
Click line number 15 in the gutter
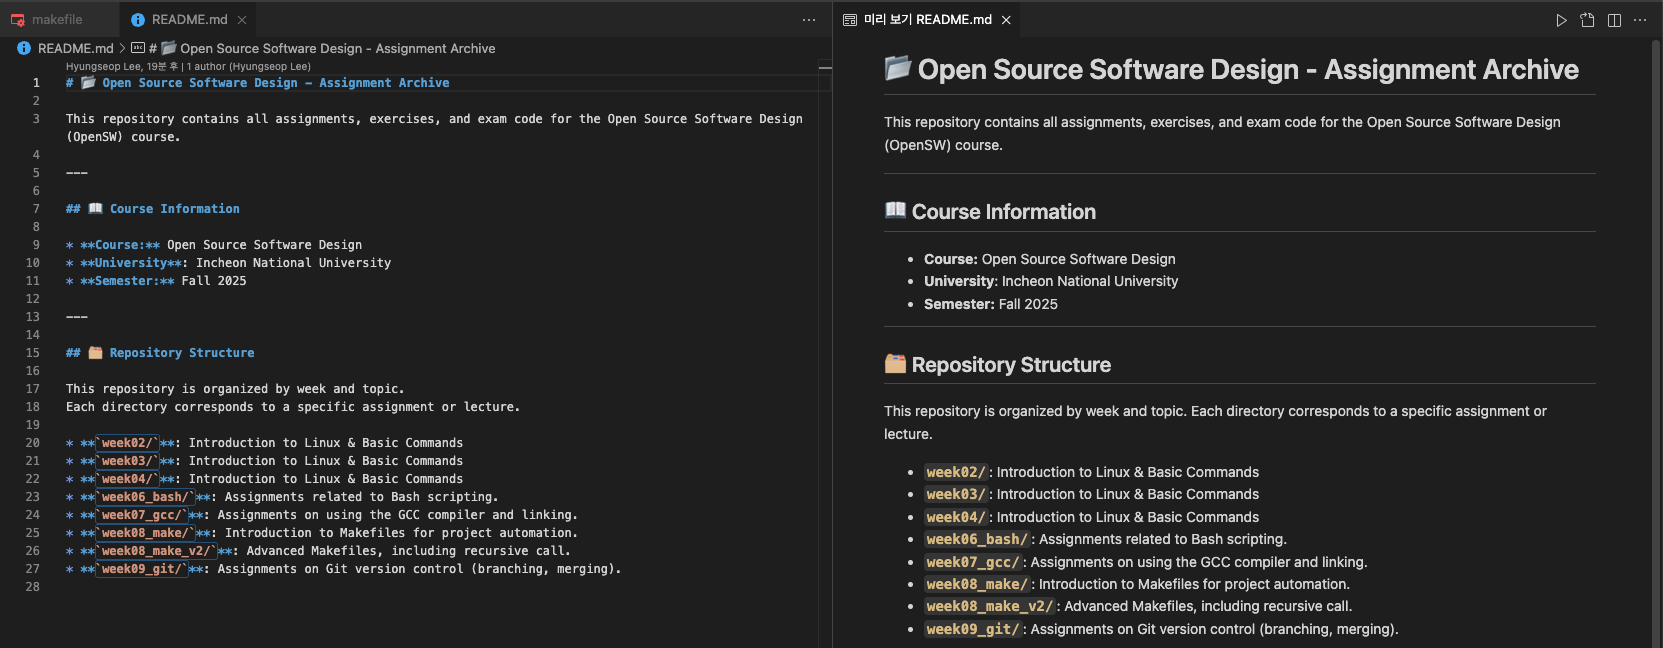33,353
